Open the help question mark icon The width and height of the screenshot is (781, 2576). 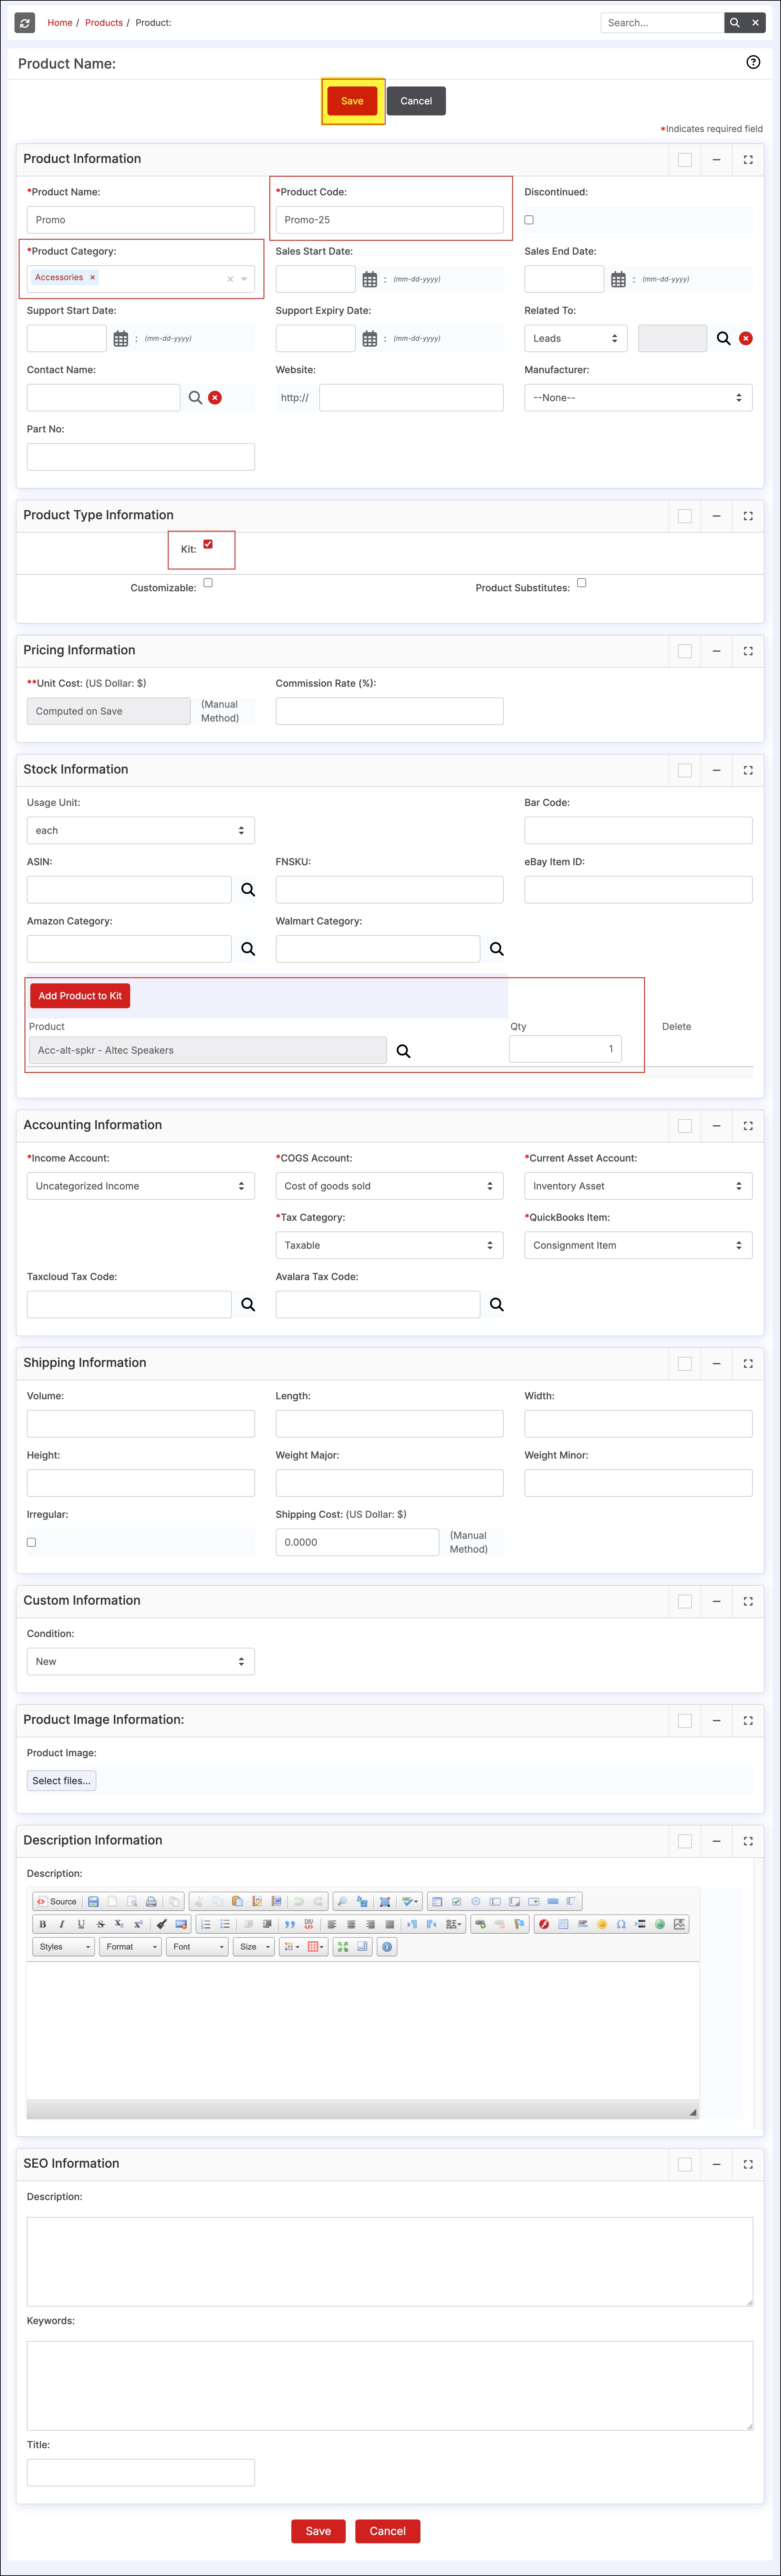coord(753,62)
